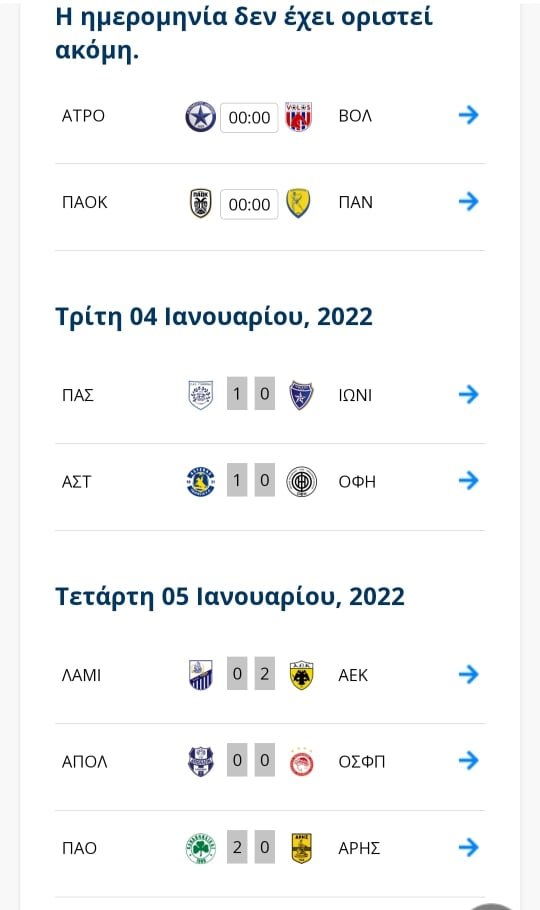Screen dimensions: 540x910
Task: Open ΑΠΟΛ vs ΟΣΦΠ match arrow
Action: coord(469,760)
